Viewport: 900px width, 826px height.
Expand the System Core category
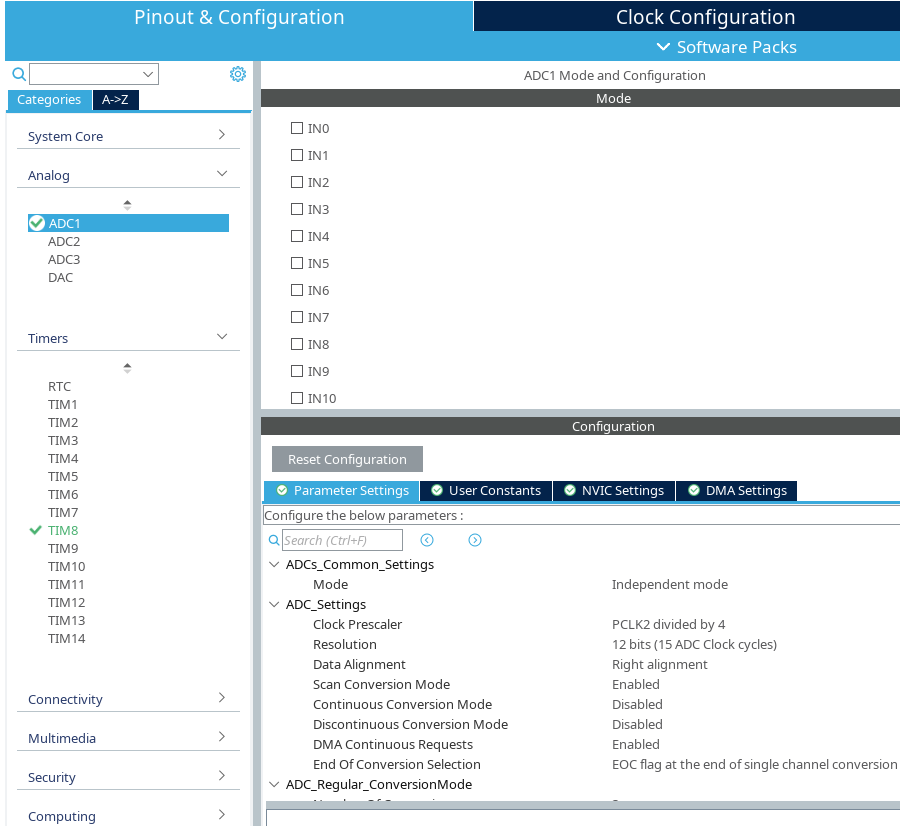128,136
